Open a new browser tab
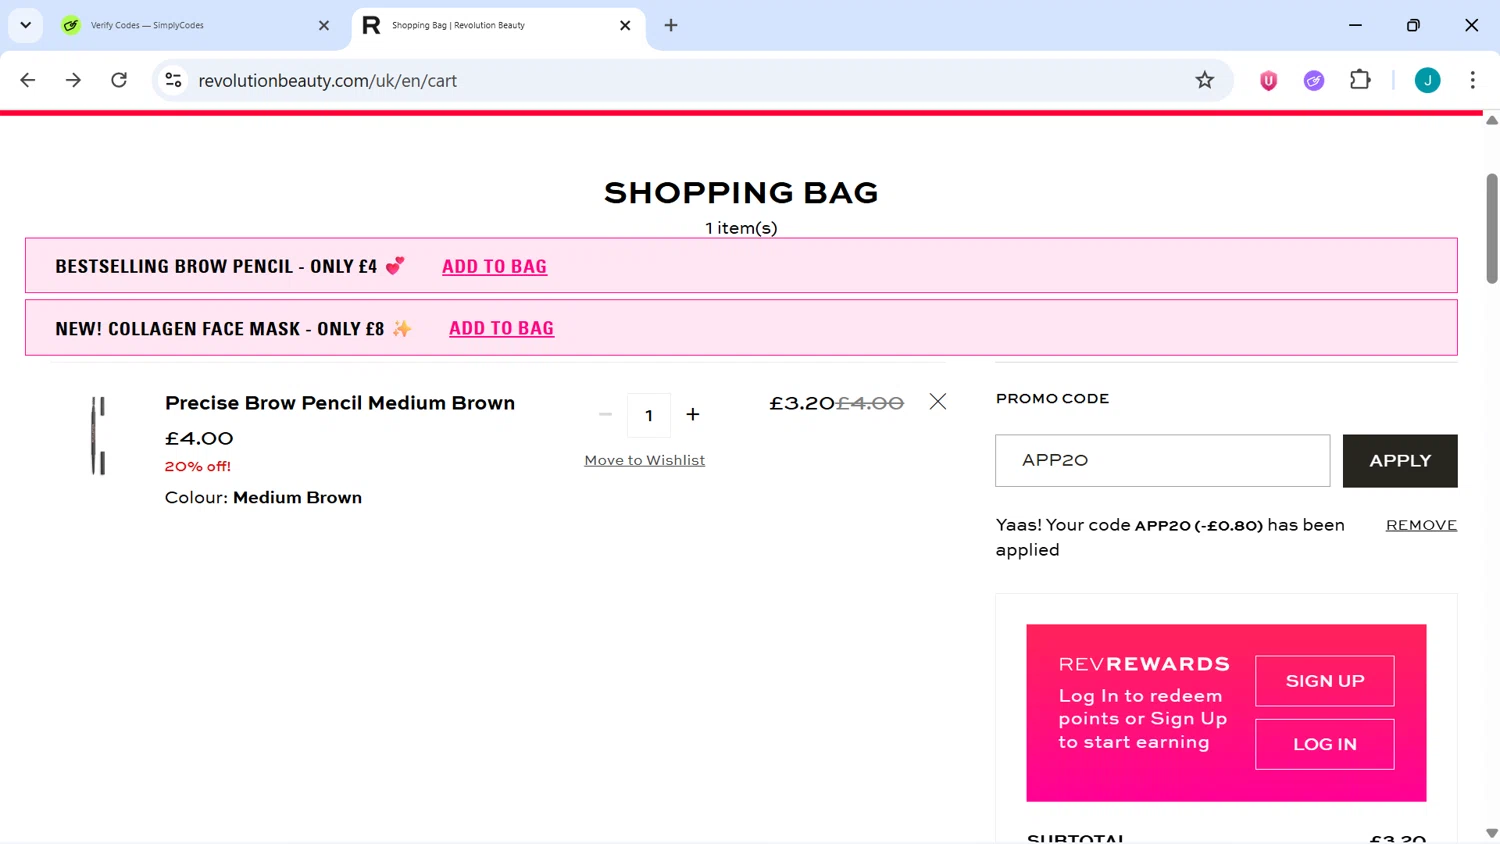The width and height of the screenshot is (1500, 844). click(671, 25)
